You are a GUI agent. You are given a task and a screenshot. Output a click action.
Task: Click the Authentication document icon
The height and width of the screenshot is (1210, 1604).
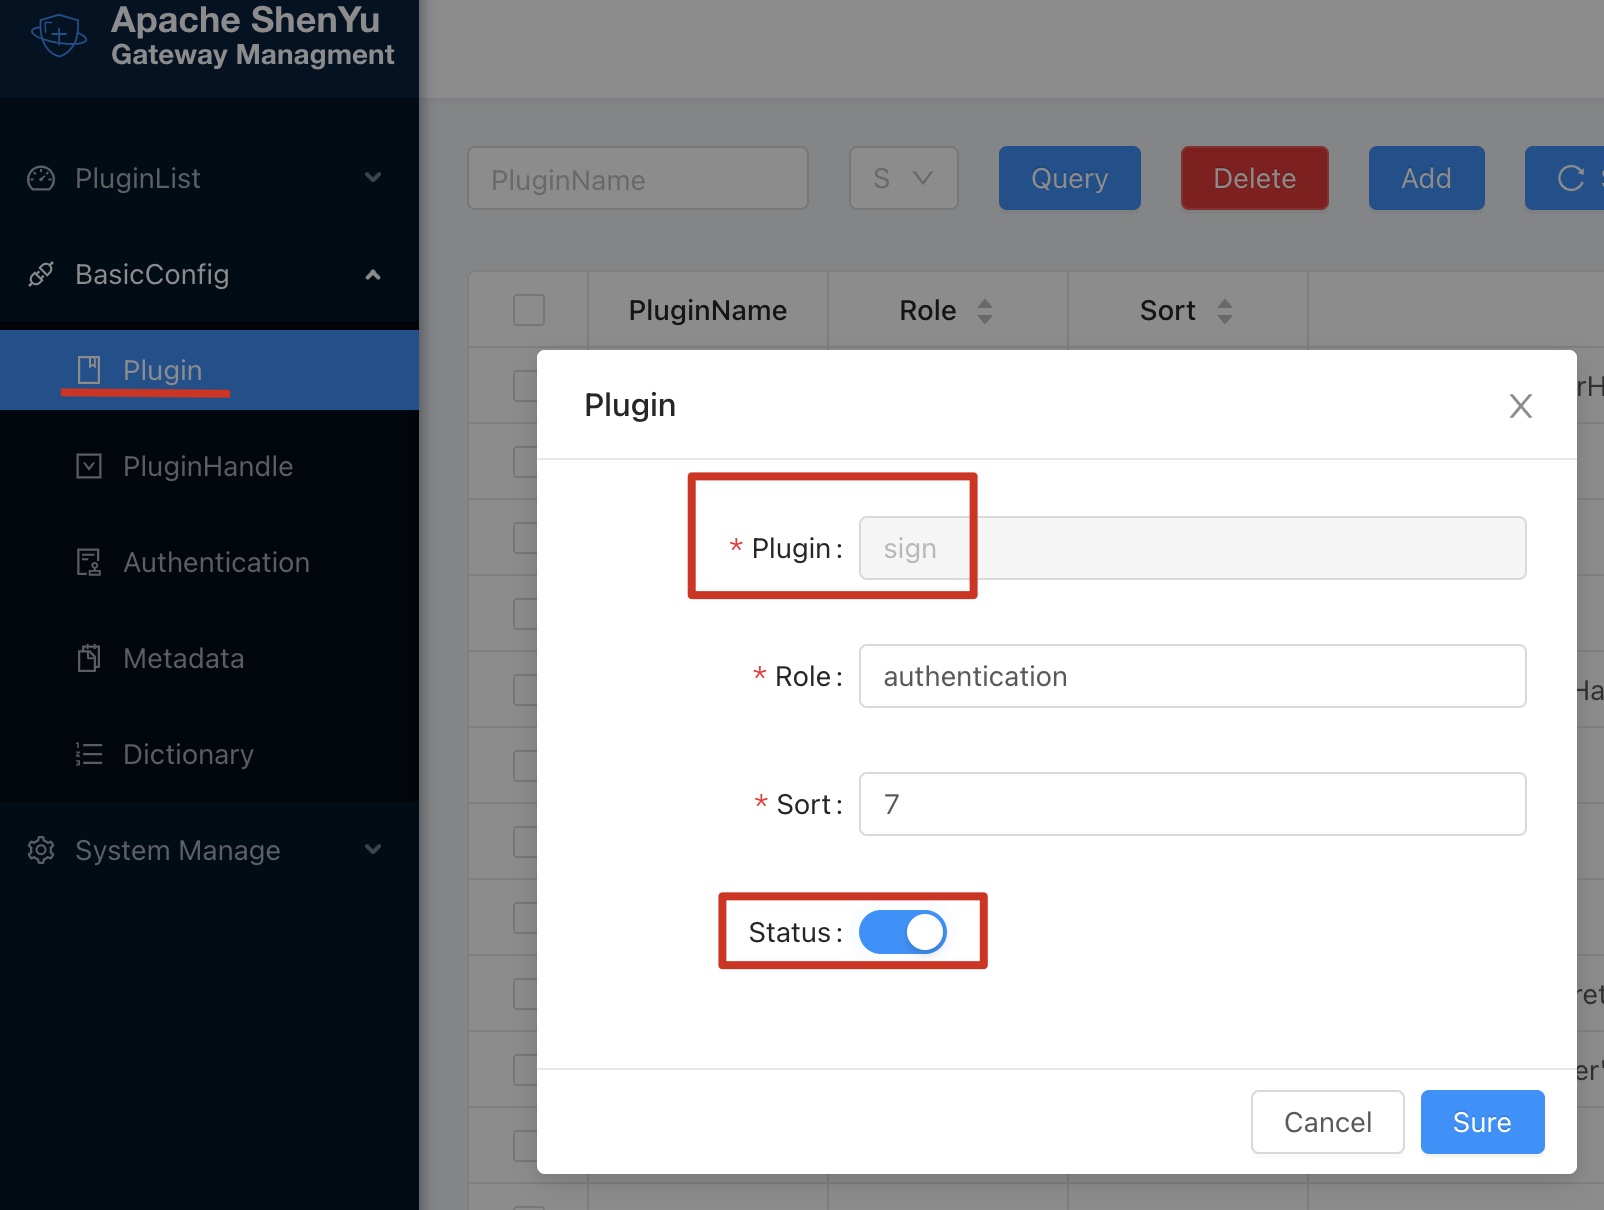89,562
